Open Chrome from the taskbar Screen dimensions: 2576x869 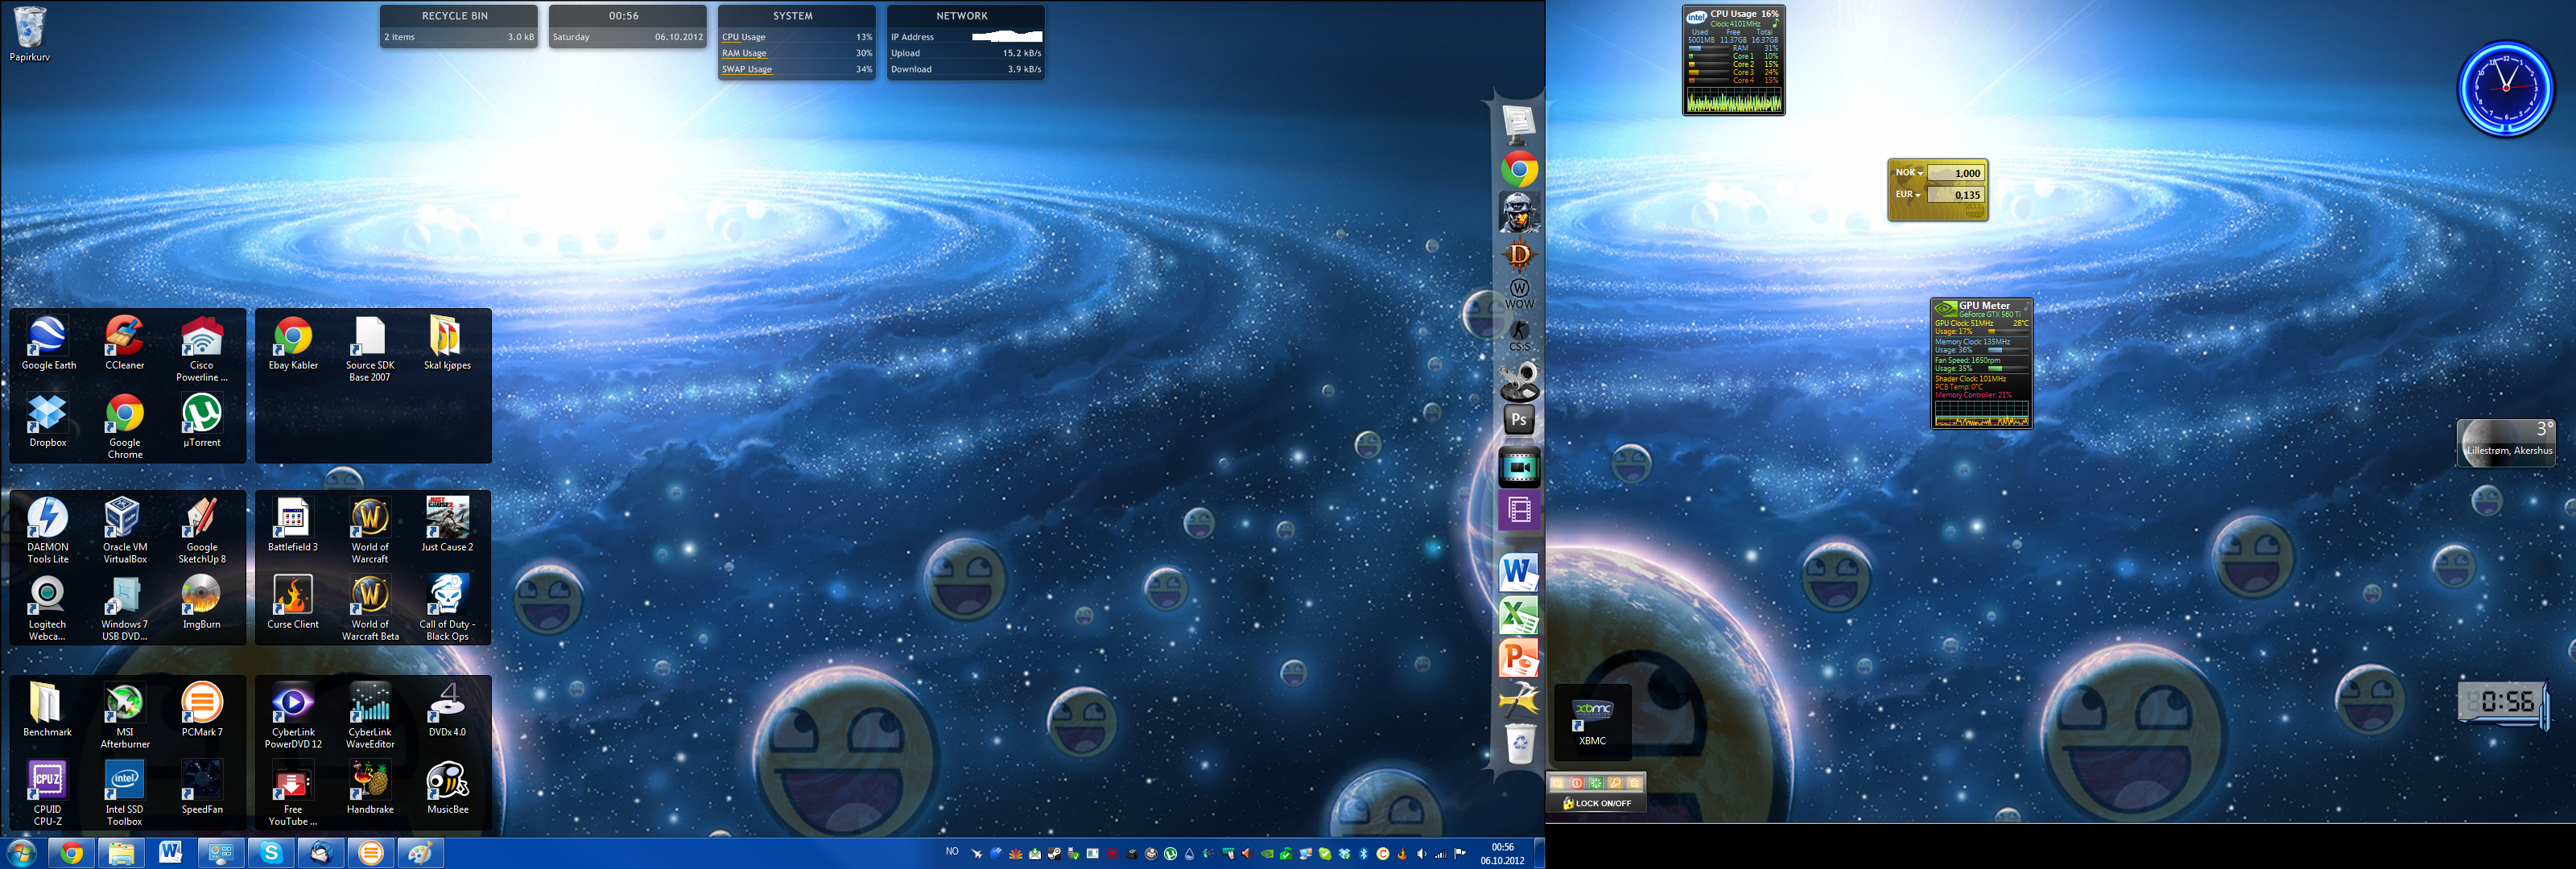71,853
